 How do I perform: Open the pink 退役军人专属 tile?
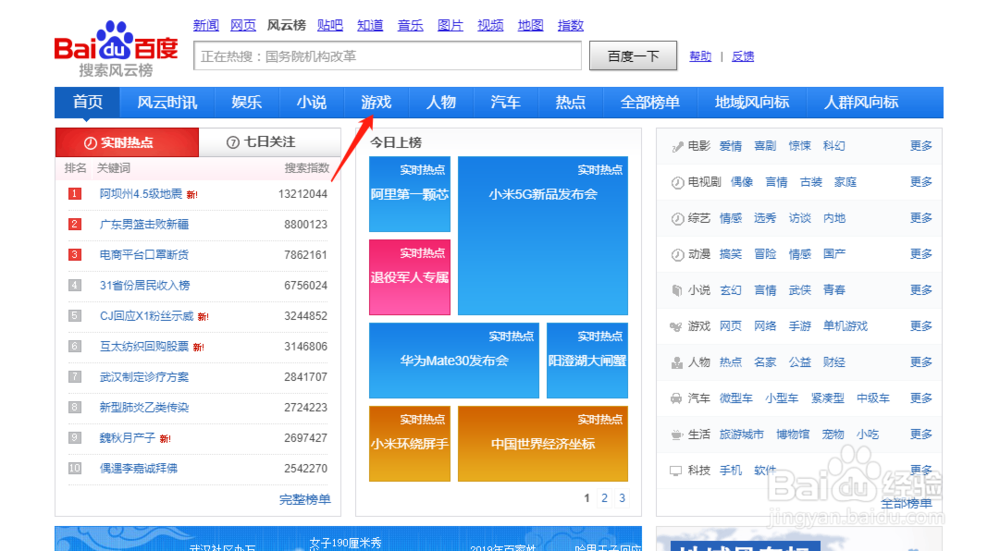click(x=409, y=277)
